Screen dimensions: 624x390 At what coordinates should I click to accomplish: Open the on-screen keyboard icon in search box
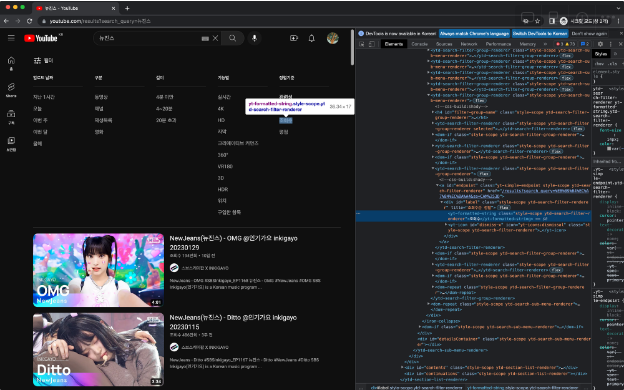click(205, 39)
